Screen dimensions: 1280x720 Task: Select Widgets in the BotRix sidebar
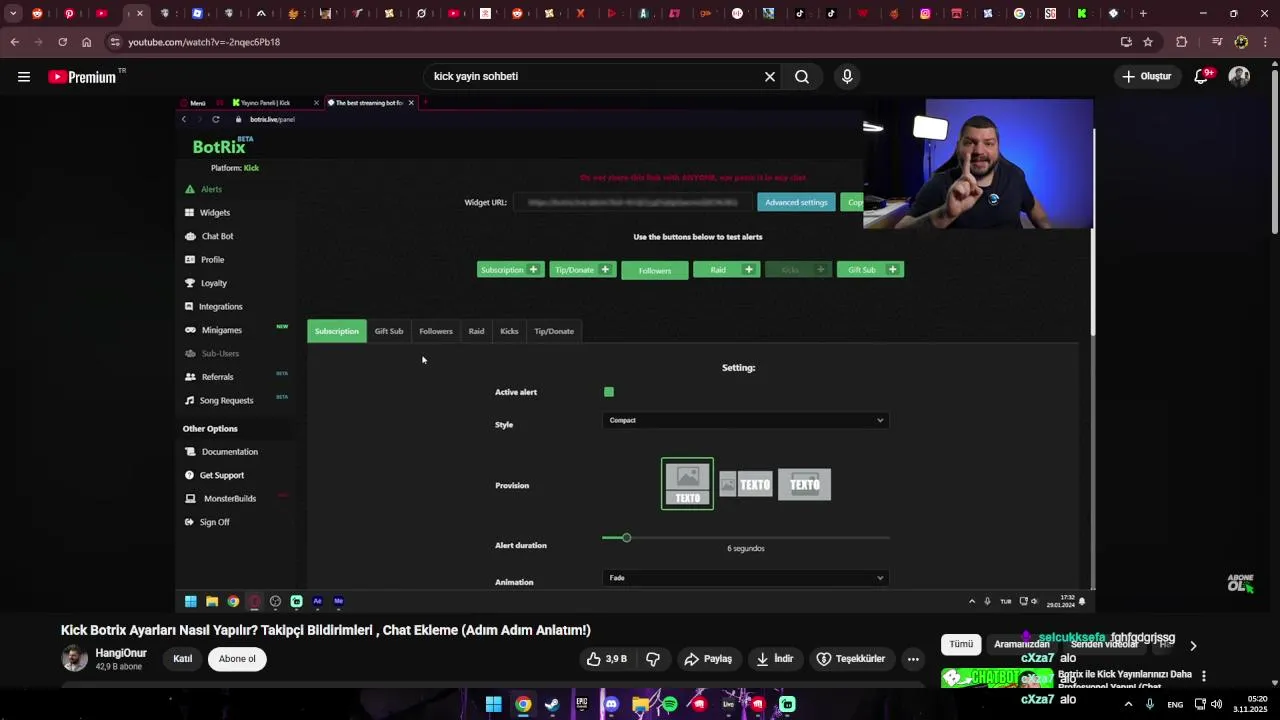(208, 213)
